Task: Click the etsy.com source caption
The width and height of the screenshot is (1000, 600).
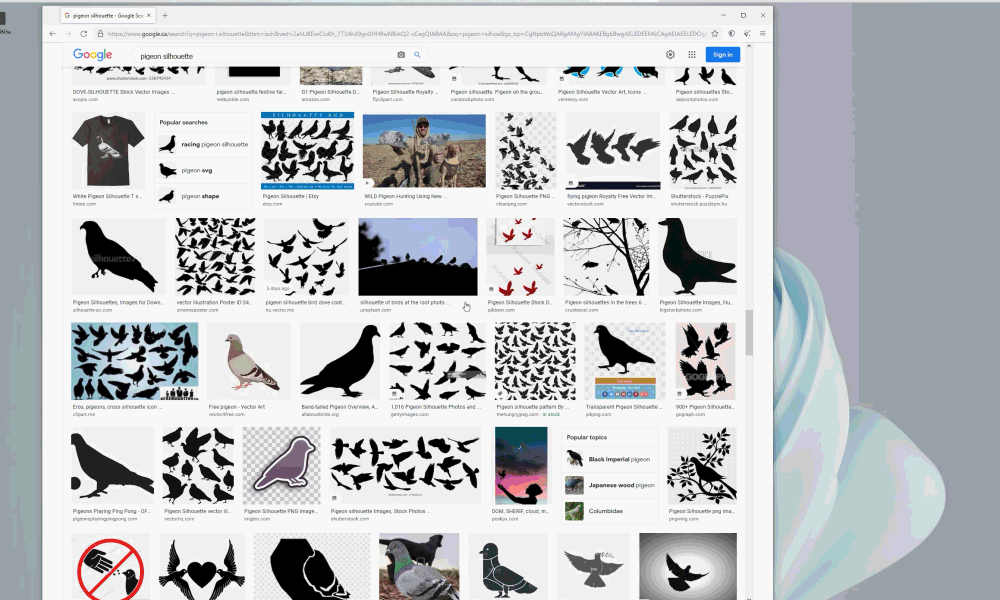Action: [x=272, y=204]
